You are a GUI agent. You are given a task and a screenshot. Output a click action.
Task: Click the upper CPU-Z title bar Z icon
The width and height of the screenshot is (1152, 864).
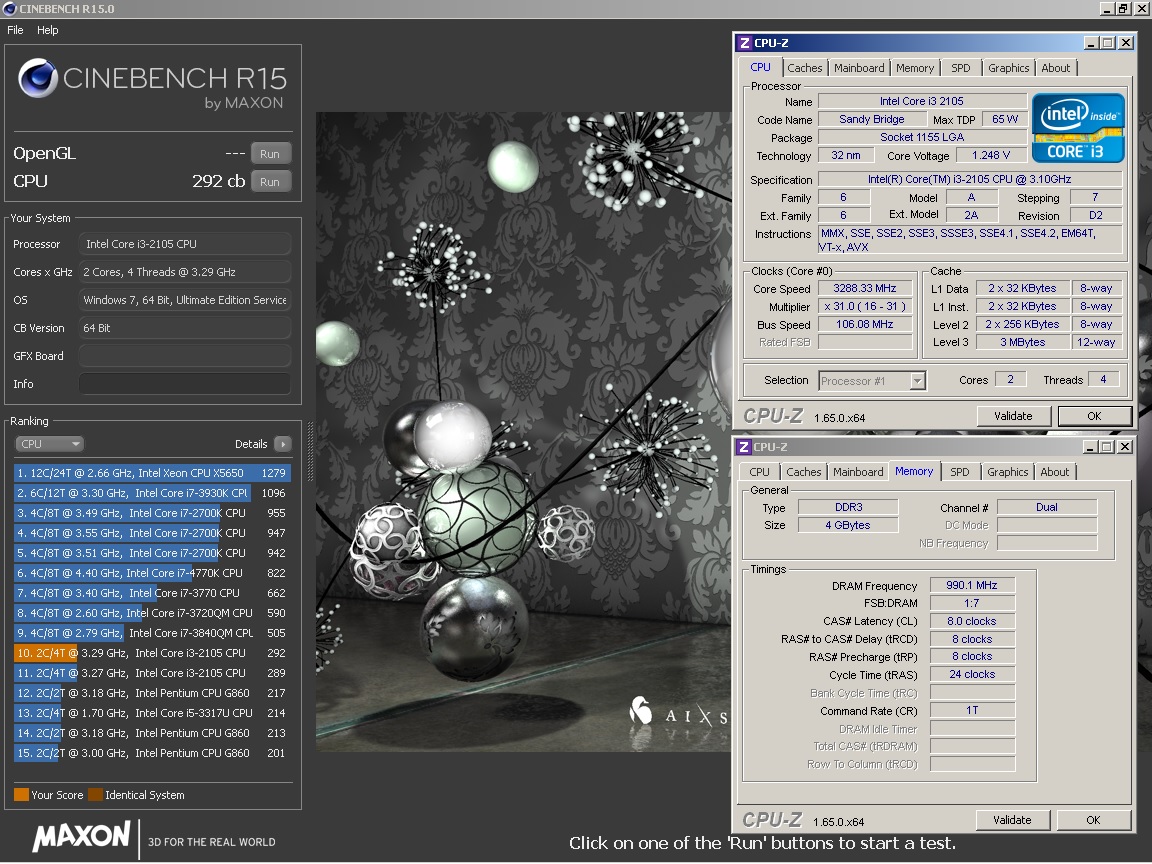(744, 43)
